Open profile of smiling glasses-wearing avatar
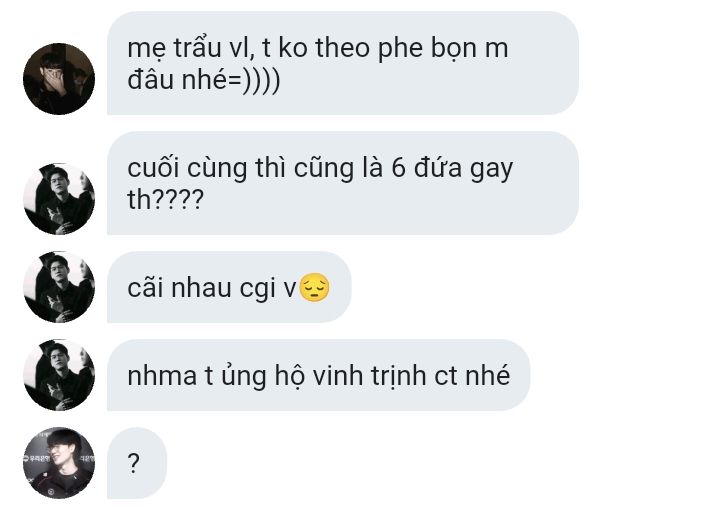Viewport: 718px width, 517px height. (59, 463)
